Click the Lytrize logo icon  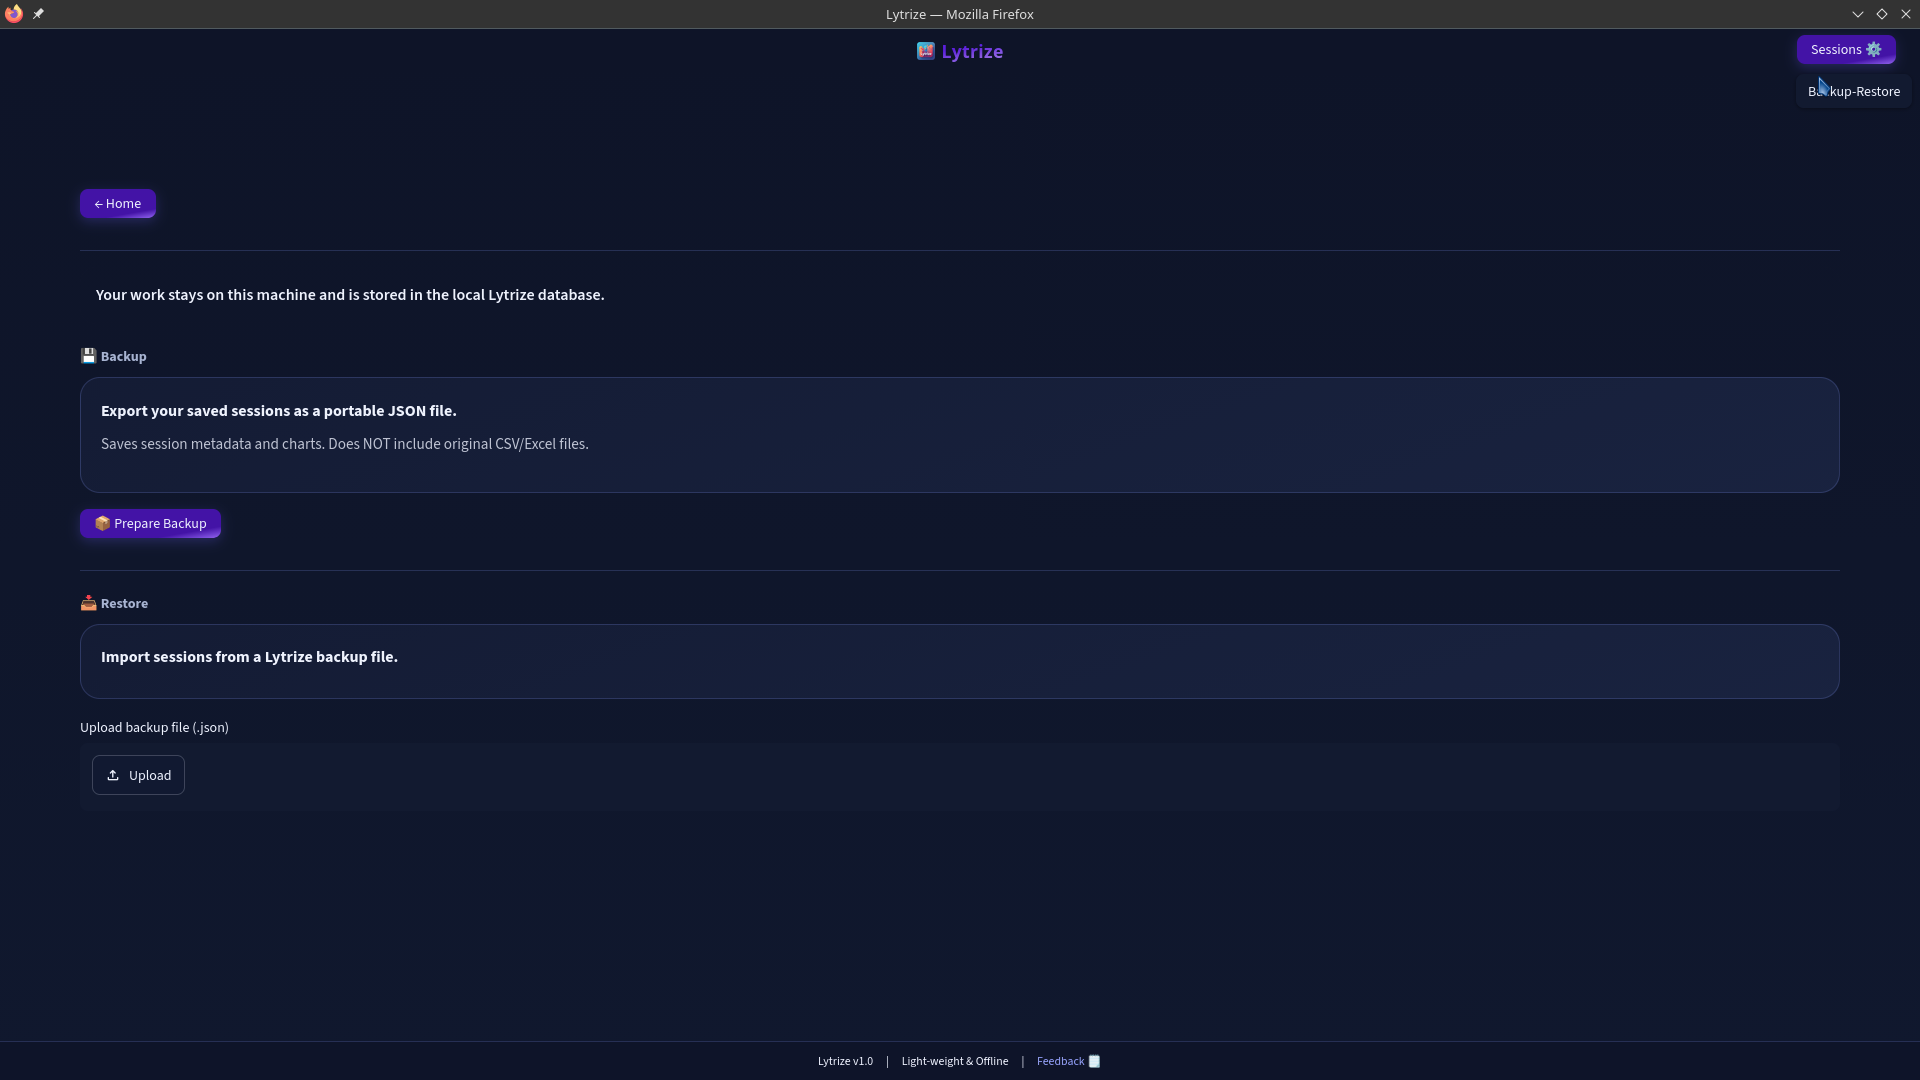(926, 51)
